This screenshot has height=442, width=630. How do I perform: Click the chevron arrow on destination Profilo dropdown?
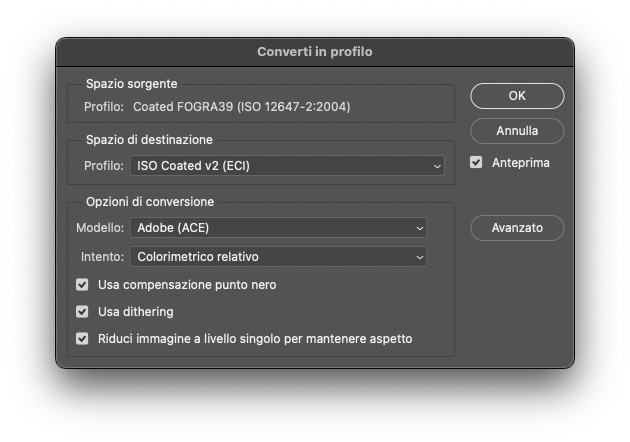point(437,166)
